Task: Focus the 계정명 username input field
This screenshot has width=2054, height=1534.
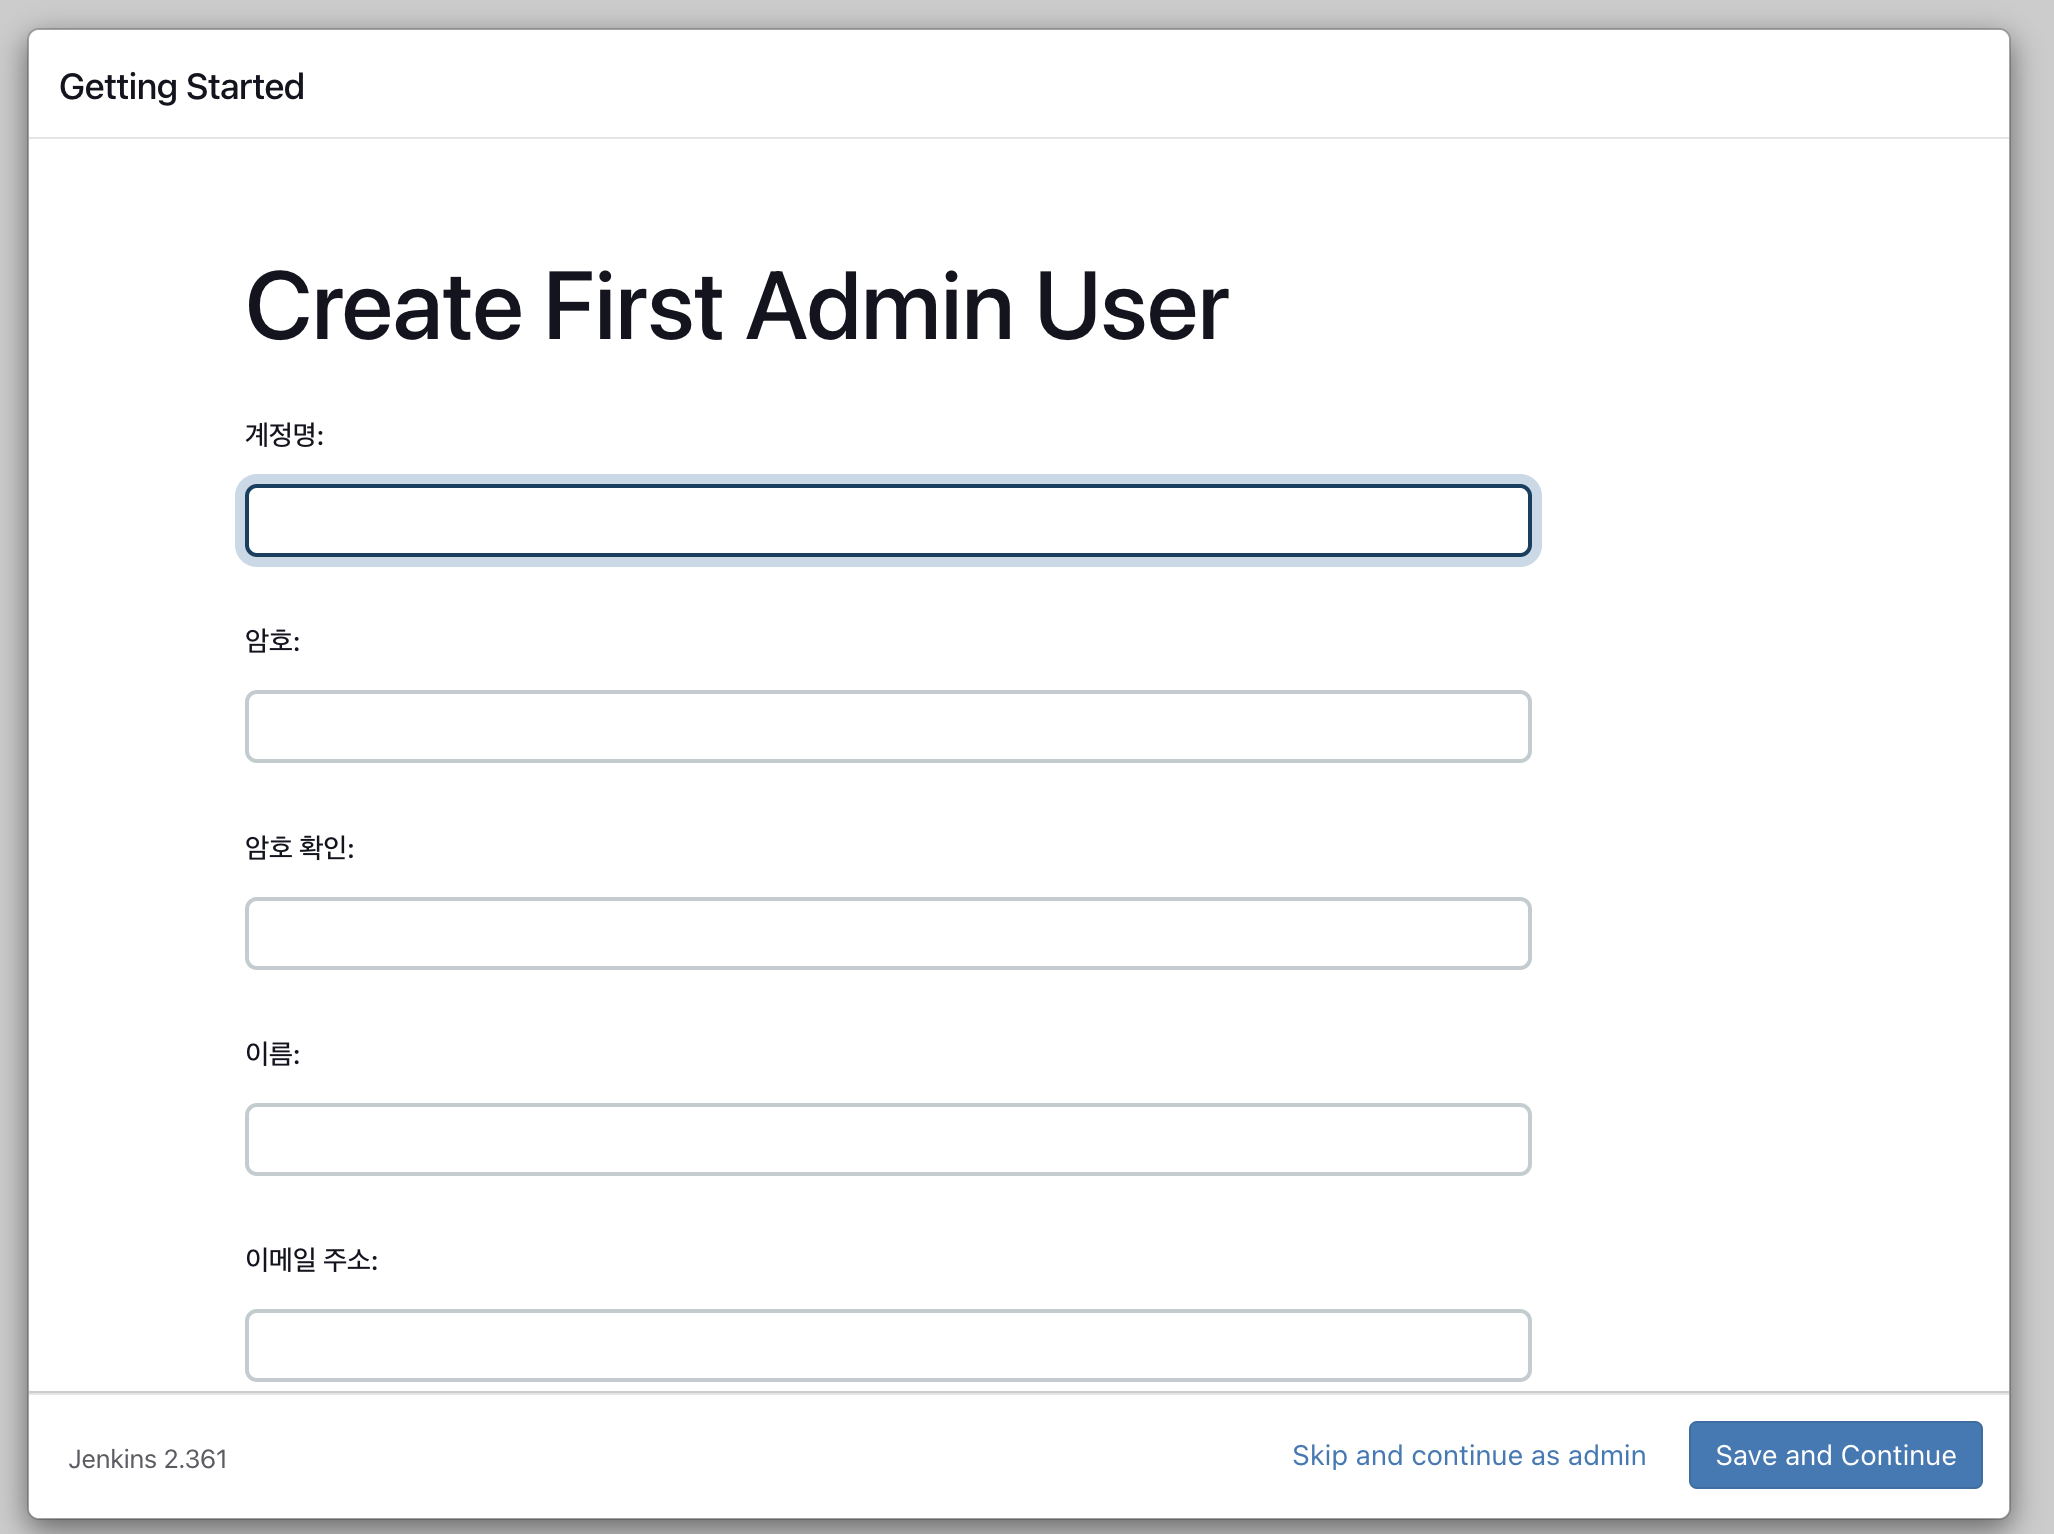Action: point(887,520)
